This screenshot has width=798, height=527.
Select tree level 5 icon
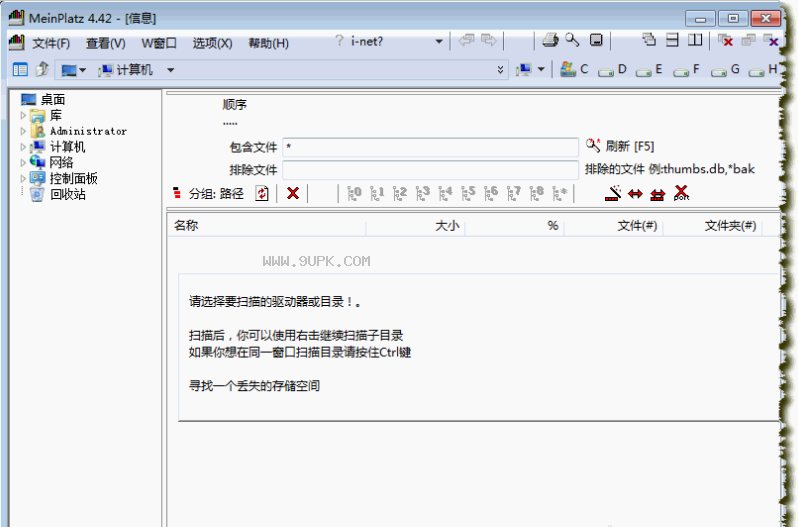point(469,193)
